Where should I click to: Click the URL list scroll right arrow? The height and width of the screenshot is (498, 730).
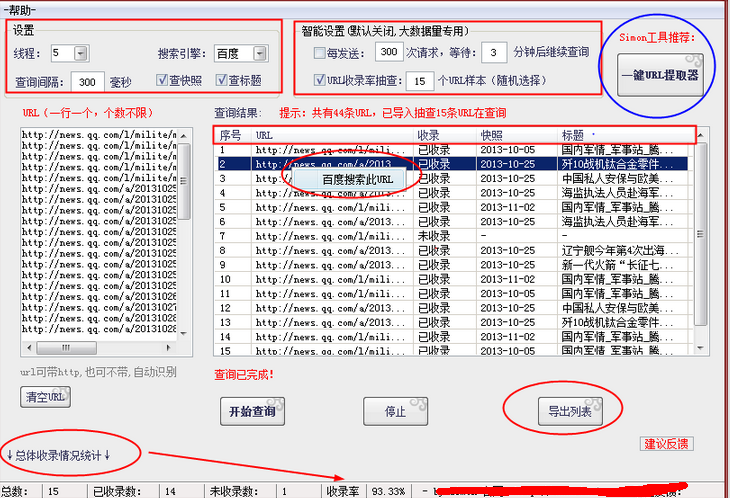tap(169, 347)
